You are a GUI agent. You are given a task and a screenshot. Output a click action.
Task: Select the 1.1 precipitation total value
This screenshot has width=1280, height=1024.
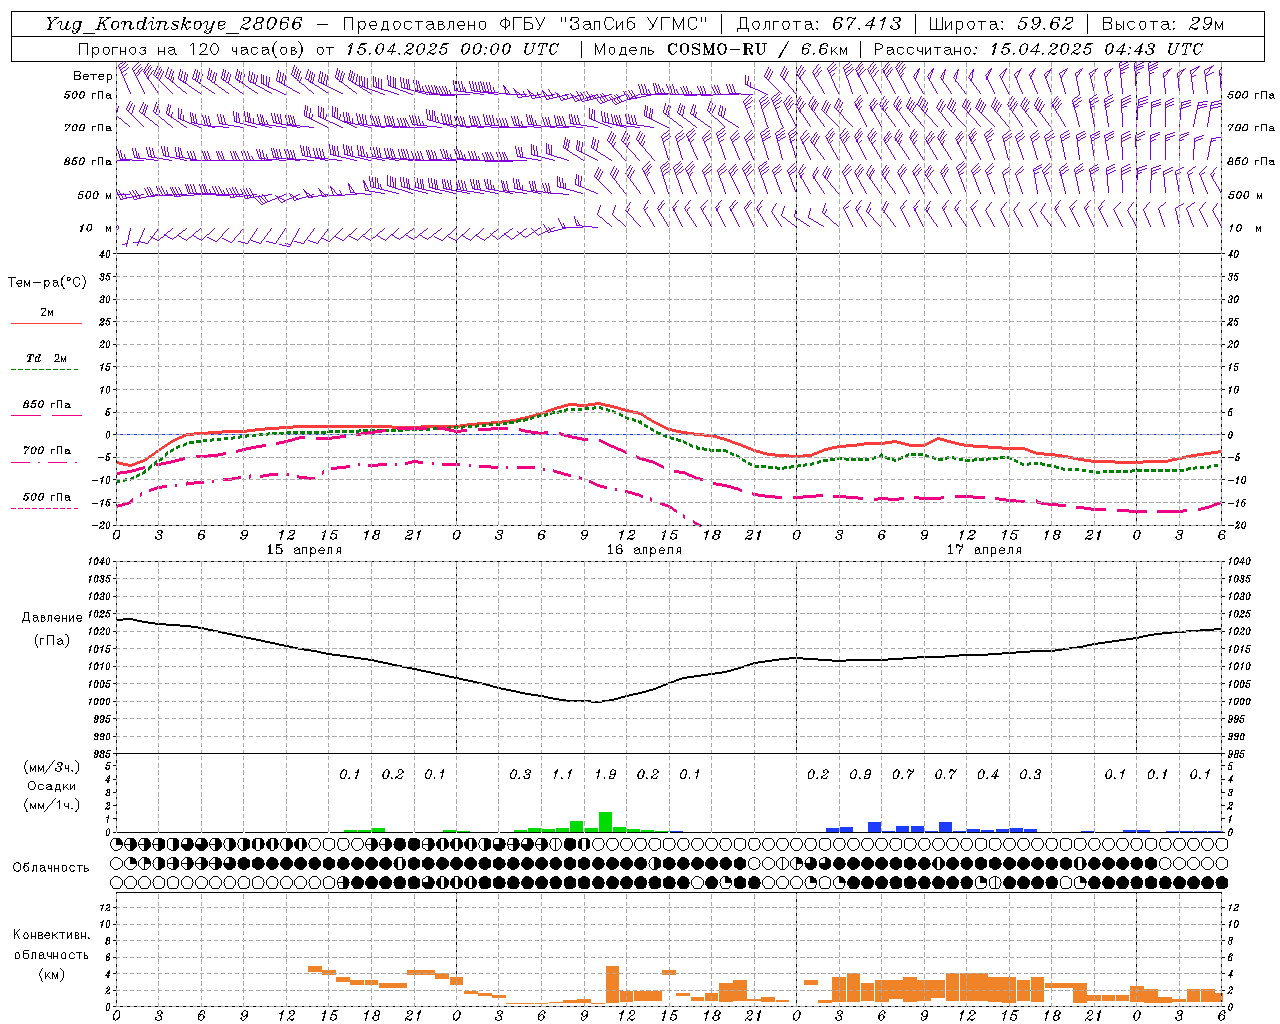[x=563, y=774]
